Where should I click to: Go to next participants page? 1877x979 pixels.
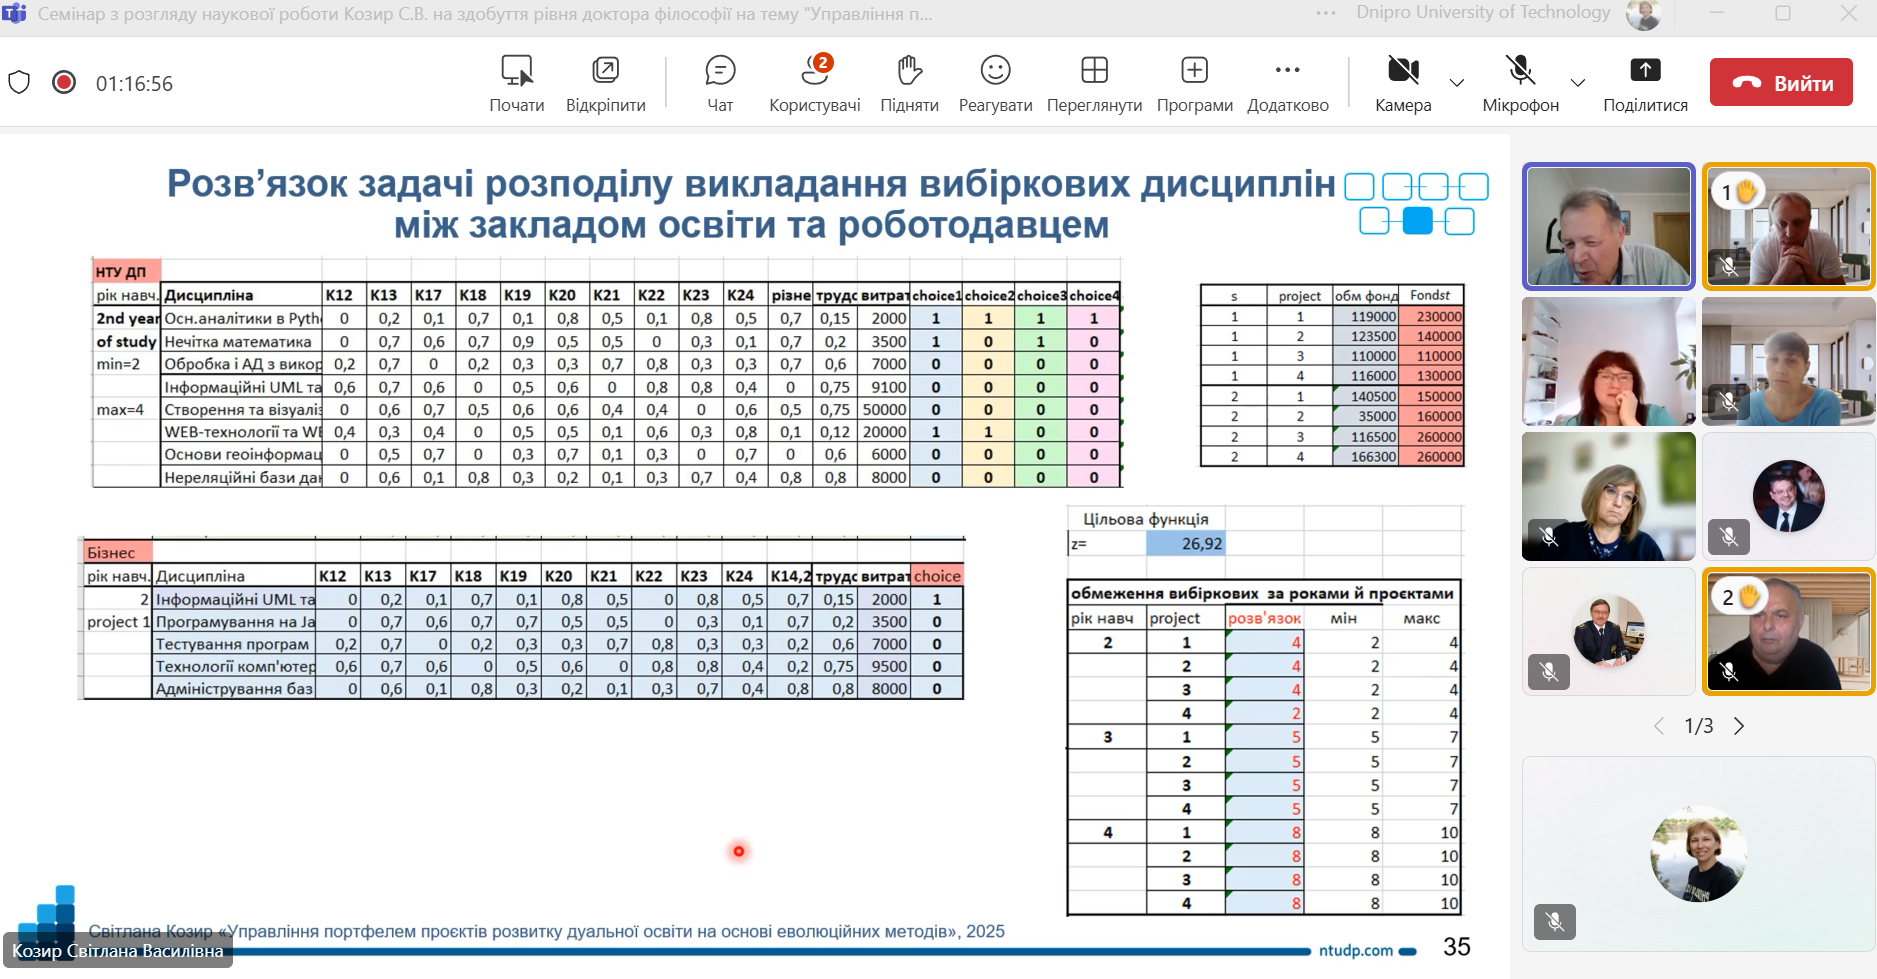[x=1739, y=726]
